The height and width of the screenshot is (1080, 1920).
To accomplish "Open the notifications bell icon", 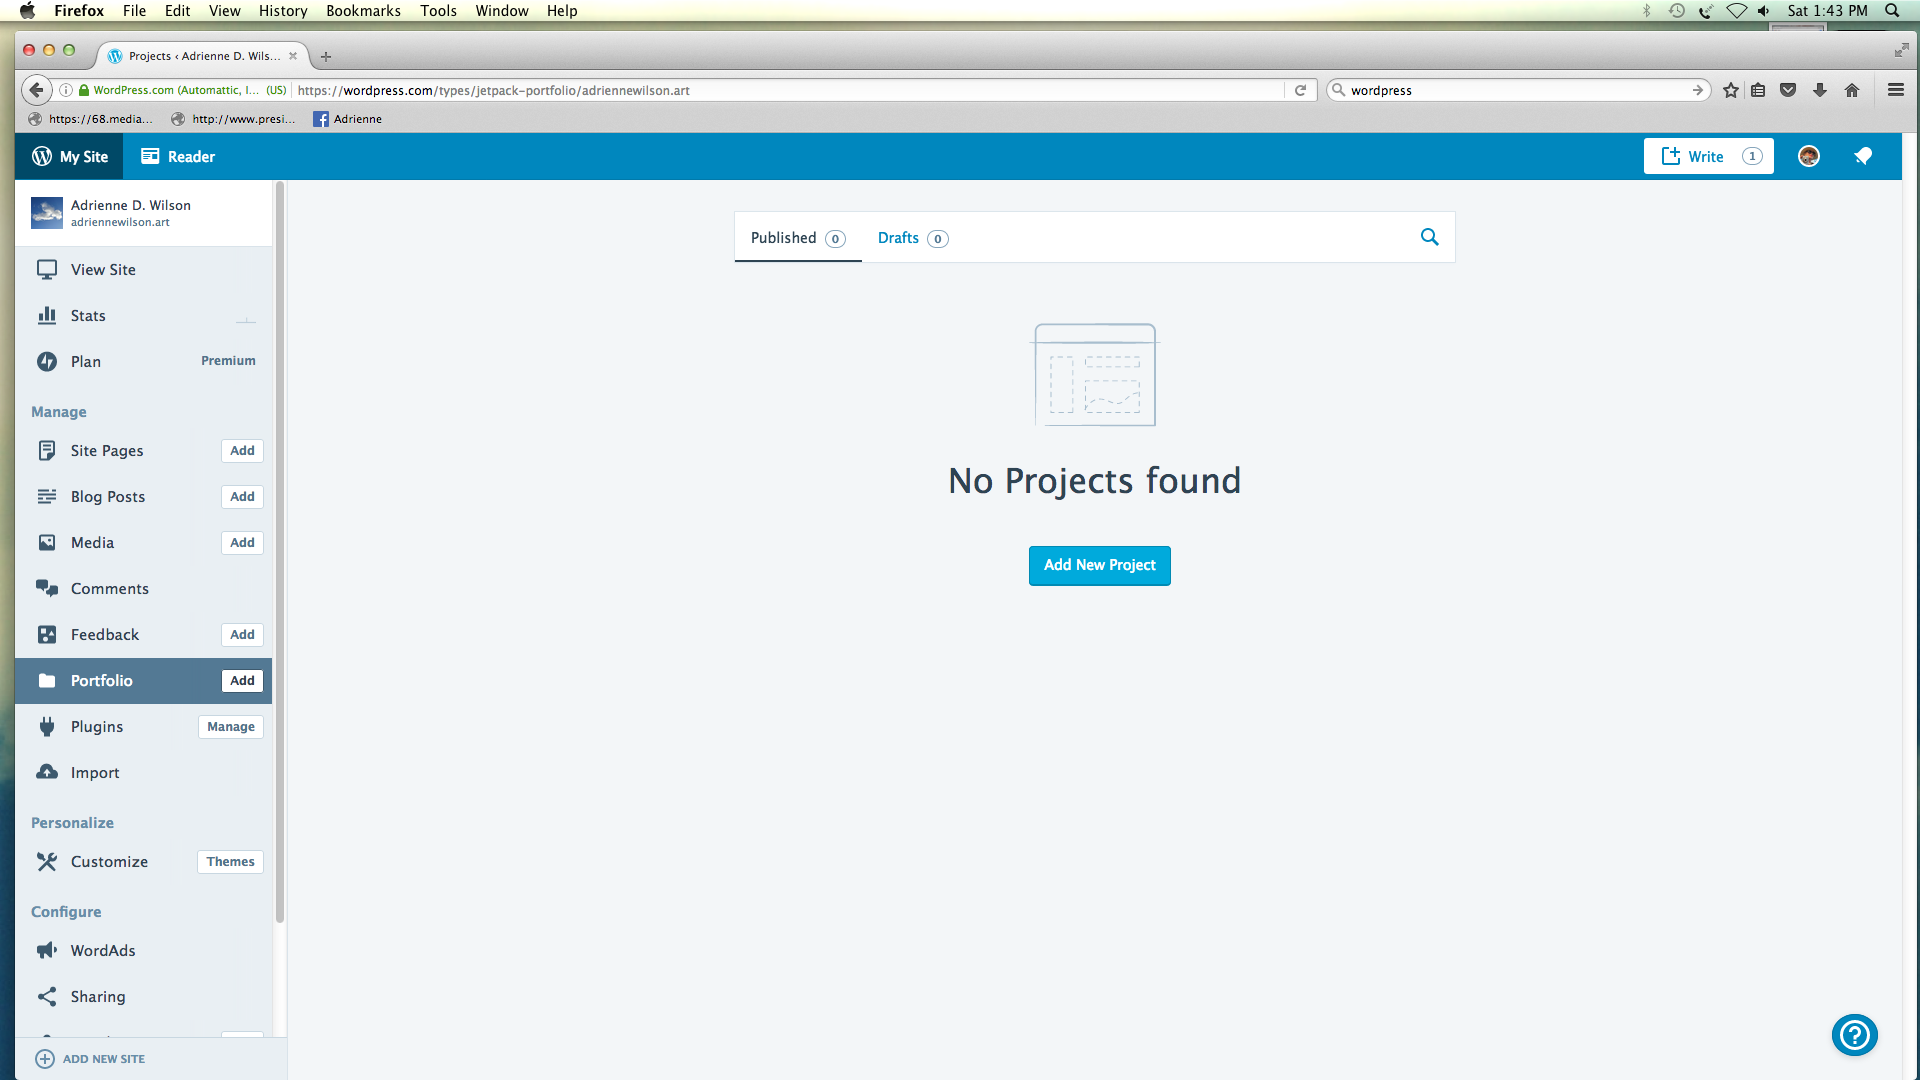I will 1863,156.
